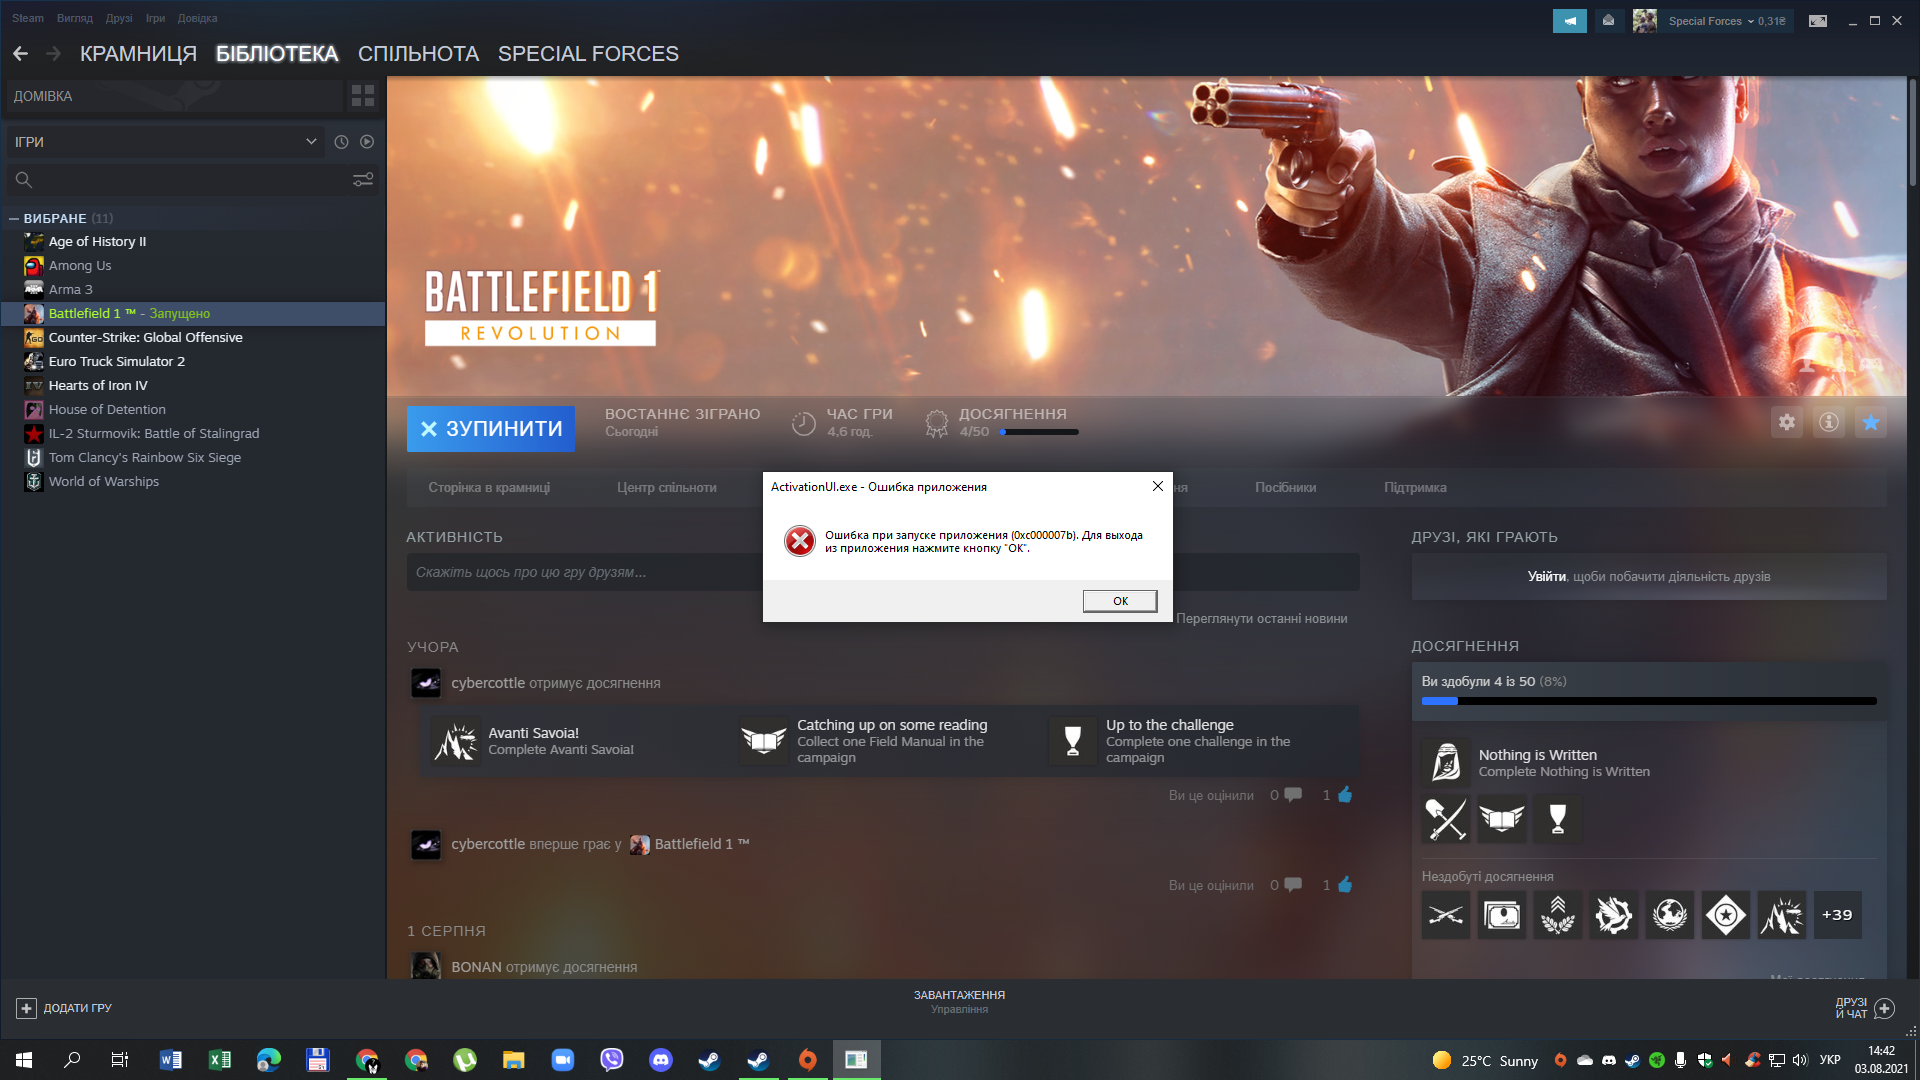This screenshot has width=1920, height=1080.
Task: Open Посібники guides link
Action: pyautogui.click(x=1285, y=488)
